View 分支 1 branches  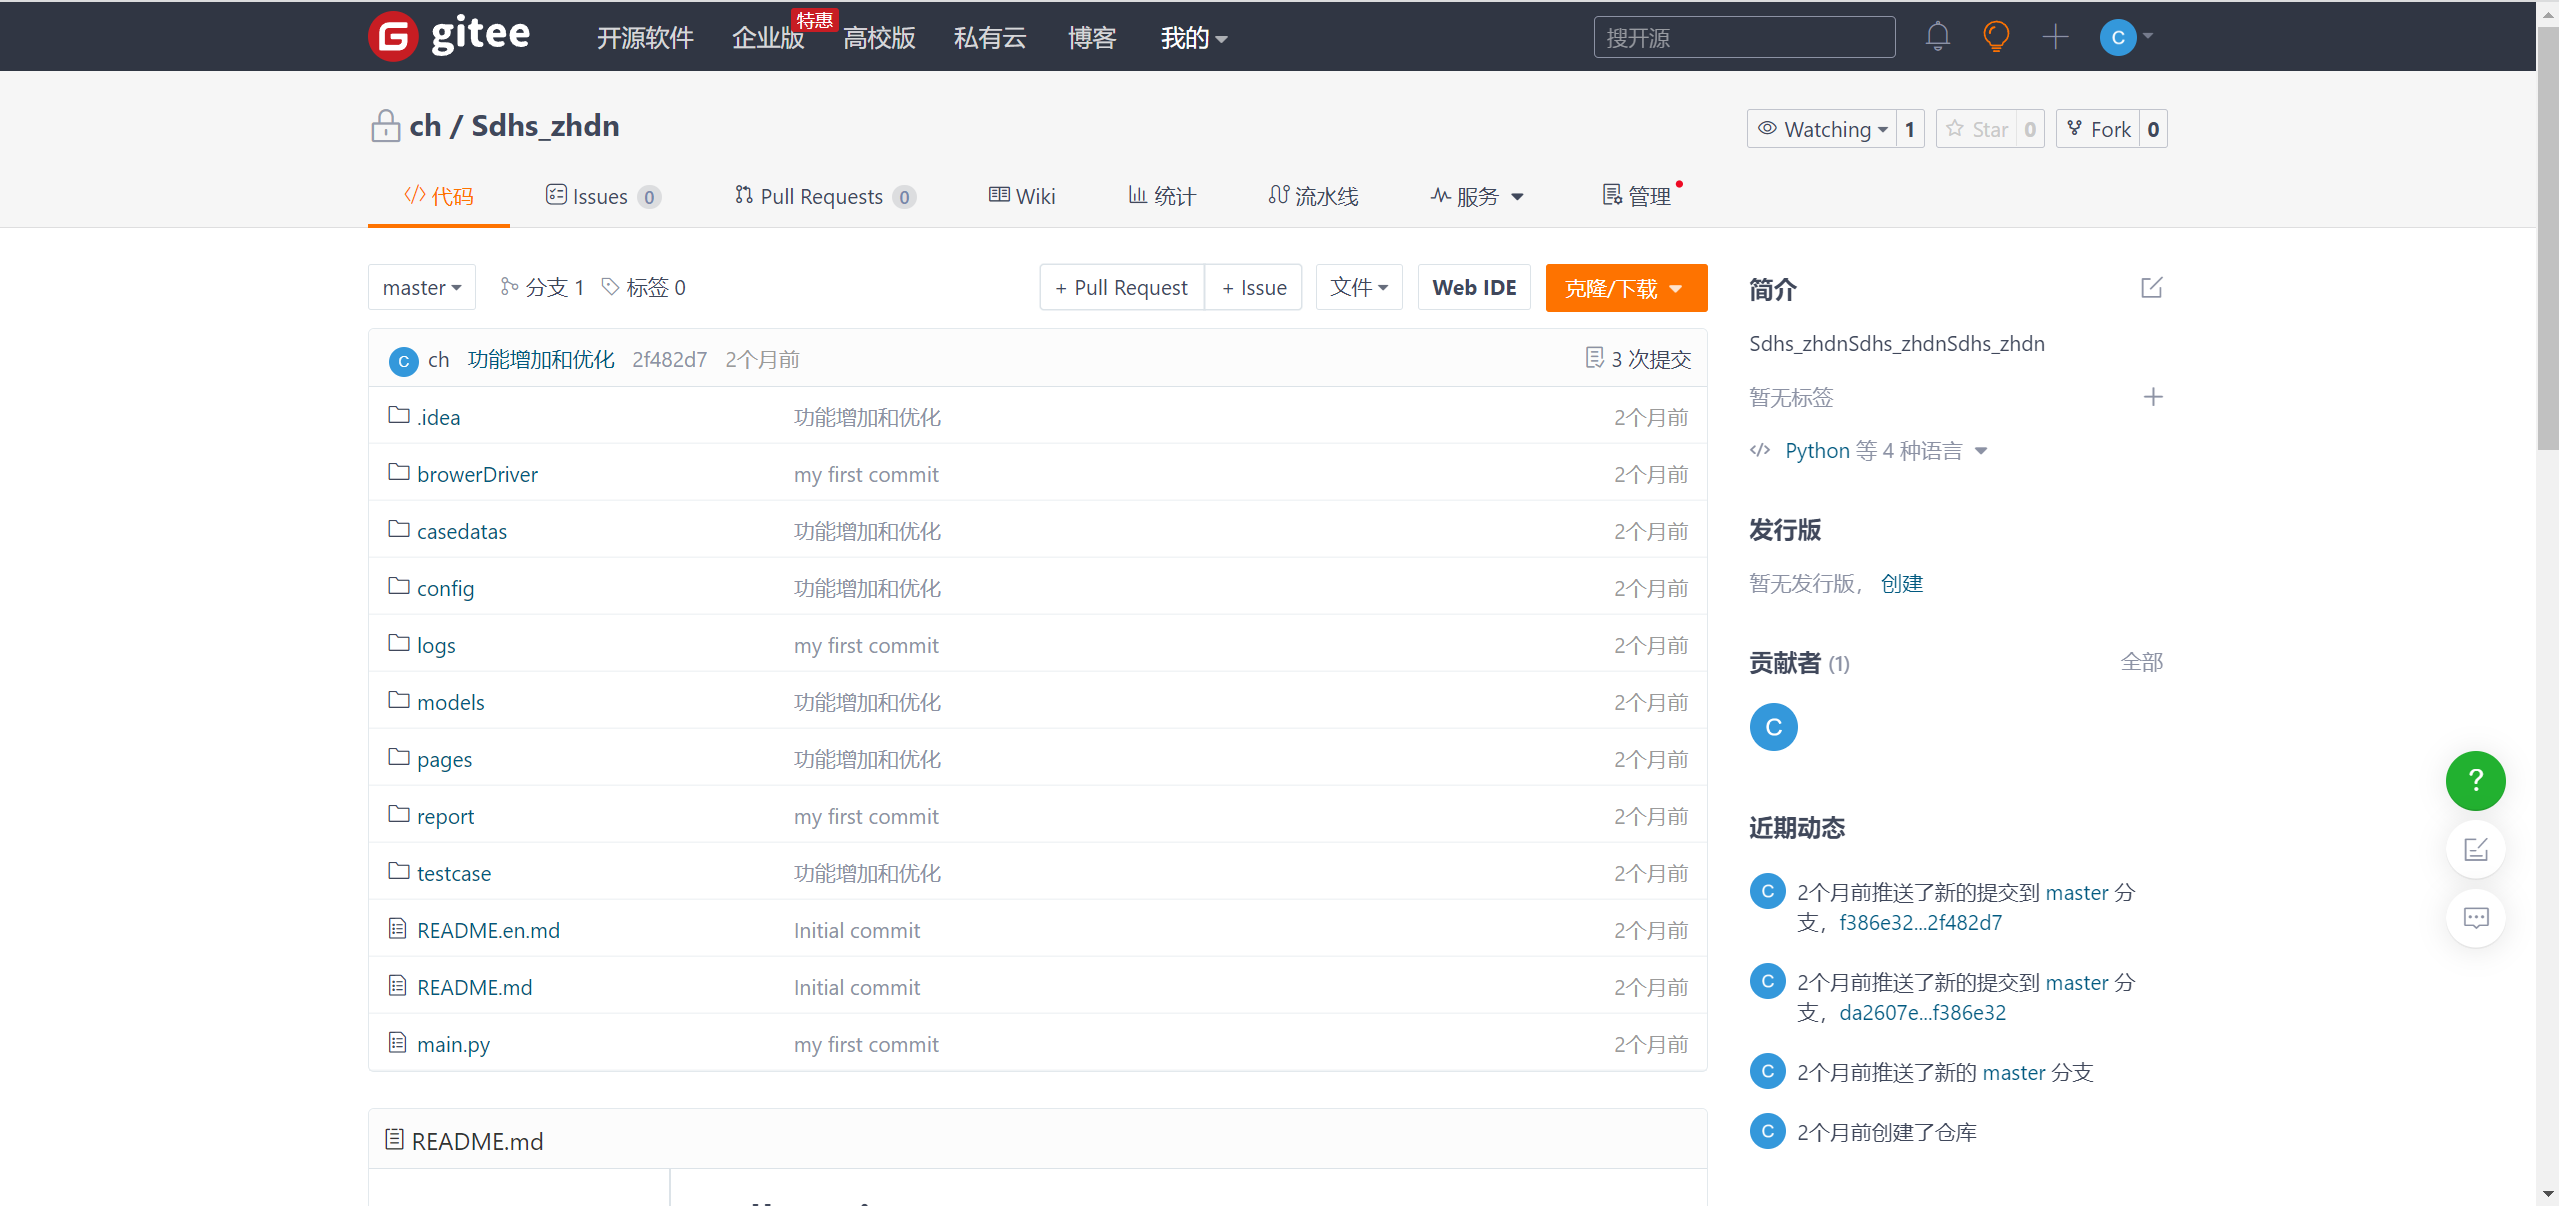click(542, 288)
